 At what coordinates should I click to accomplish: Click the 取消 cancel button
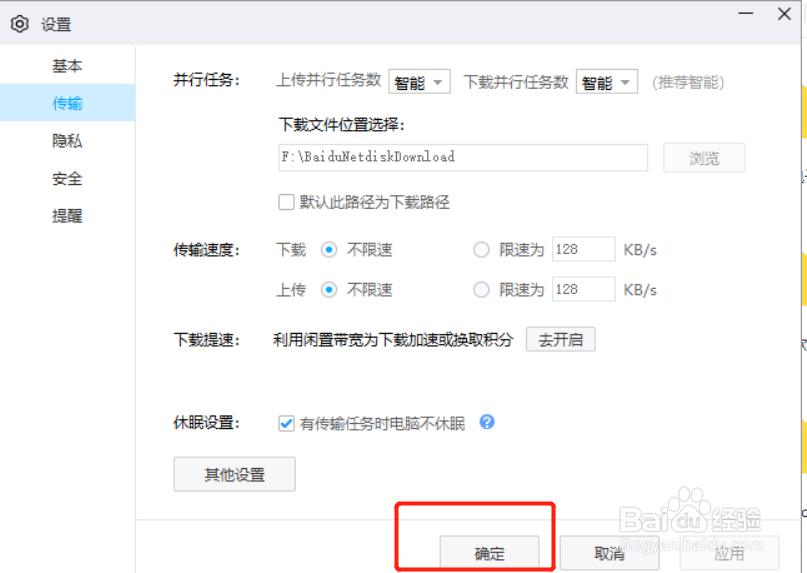pyautogui.click(x=609, y=553)
